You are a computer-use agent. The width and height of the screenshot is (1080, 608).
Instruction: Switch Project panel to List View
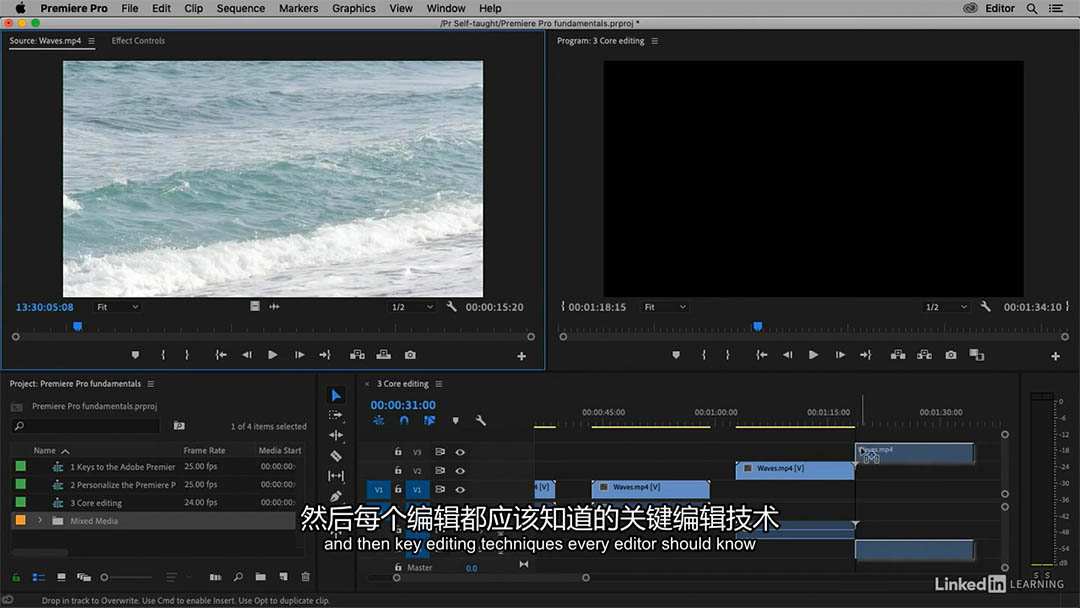[x=39, y=577]
